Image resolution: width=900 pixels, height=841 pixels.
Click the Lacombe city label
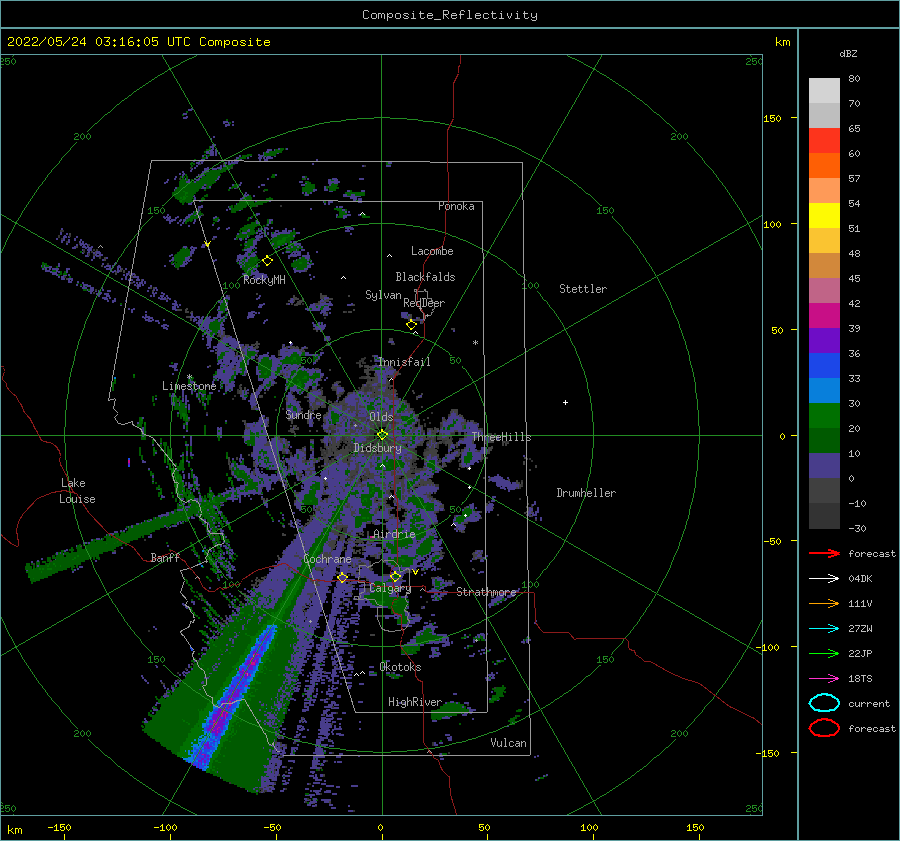pyautogui.click(x=432, y=251)
